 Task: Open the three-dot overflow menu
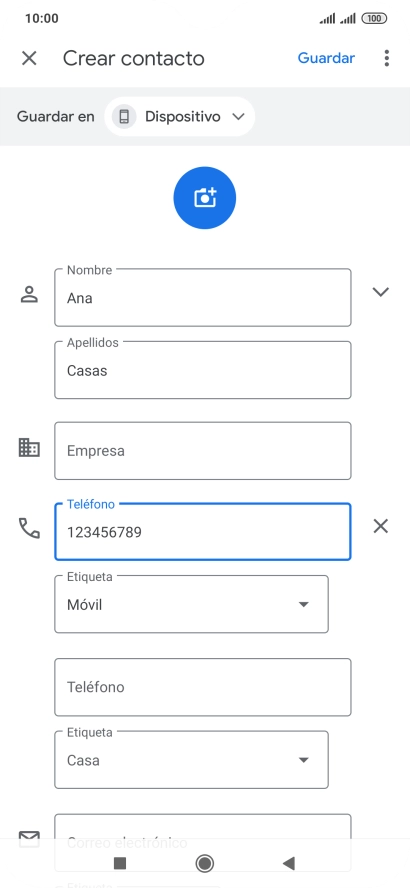pyautogui.click(x=387, y=58)
